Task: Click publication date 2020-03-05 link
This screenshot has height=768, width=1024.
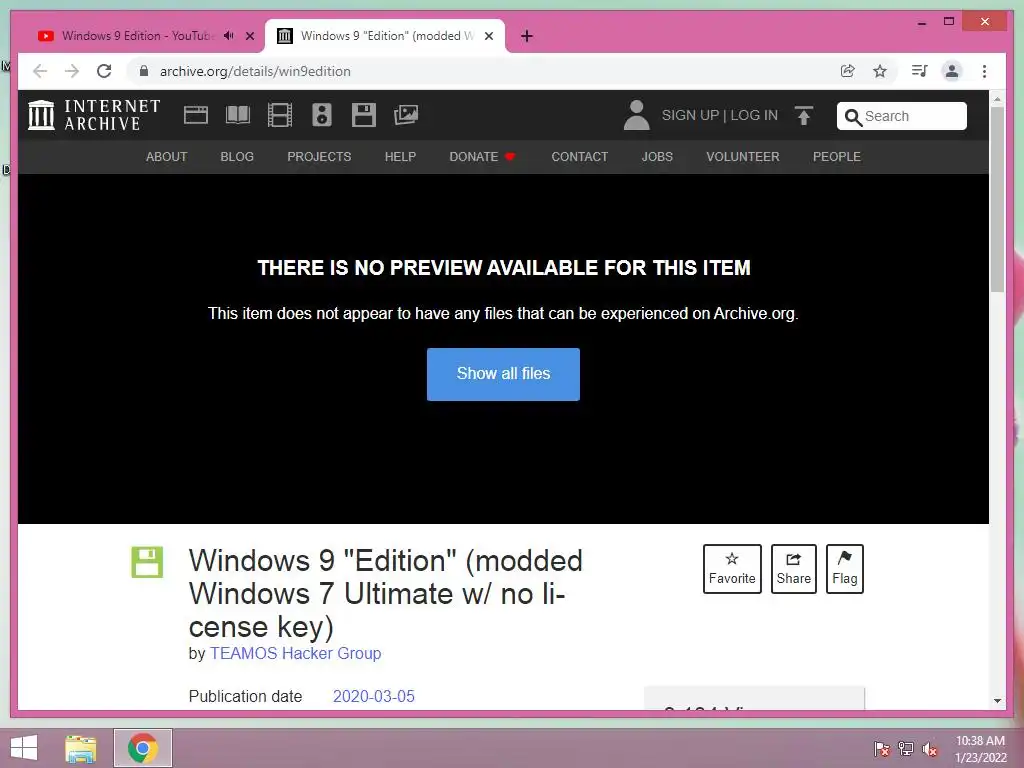Action: click(x=374, y=696)
